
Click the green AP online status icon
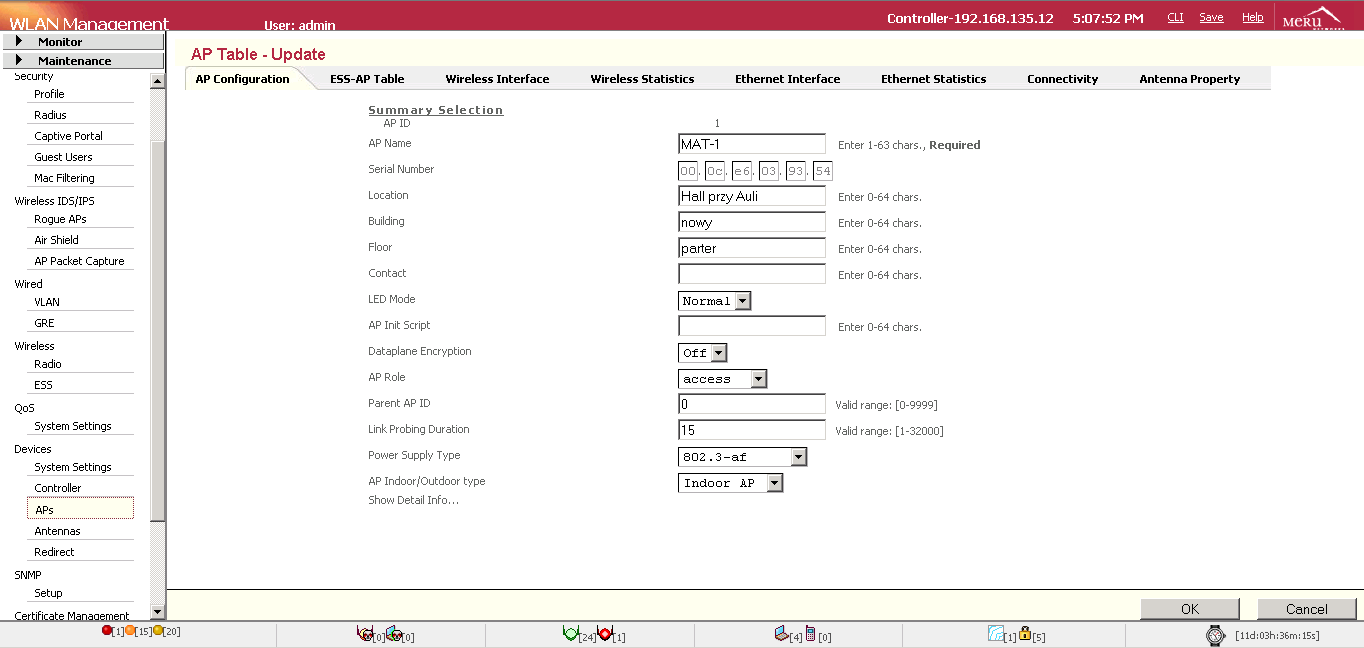click(571, 634)
